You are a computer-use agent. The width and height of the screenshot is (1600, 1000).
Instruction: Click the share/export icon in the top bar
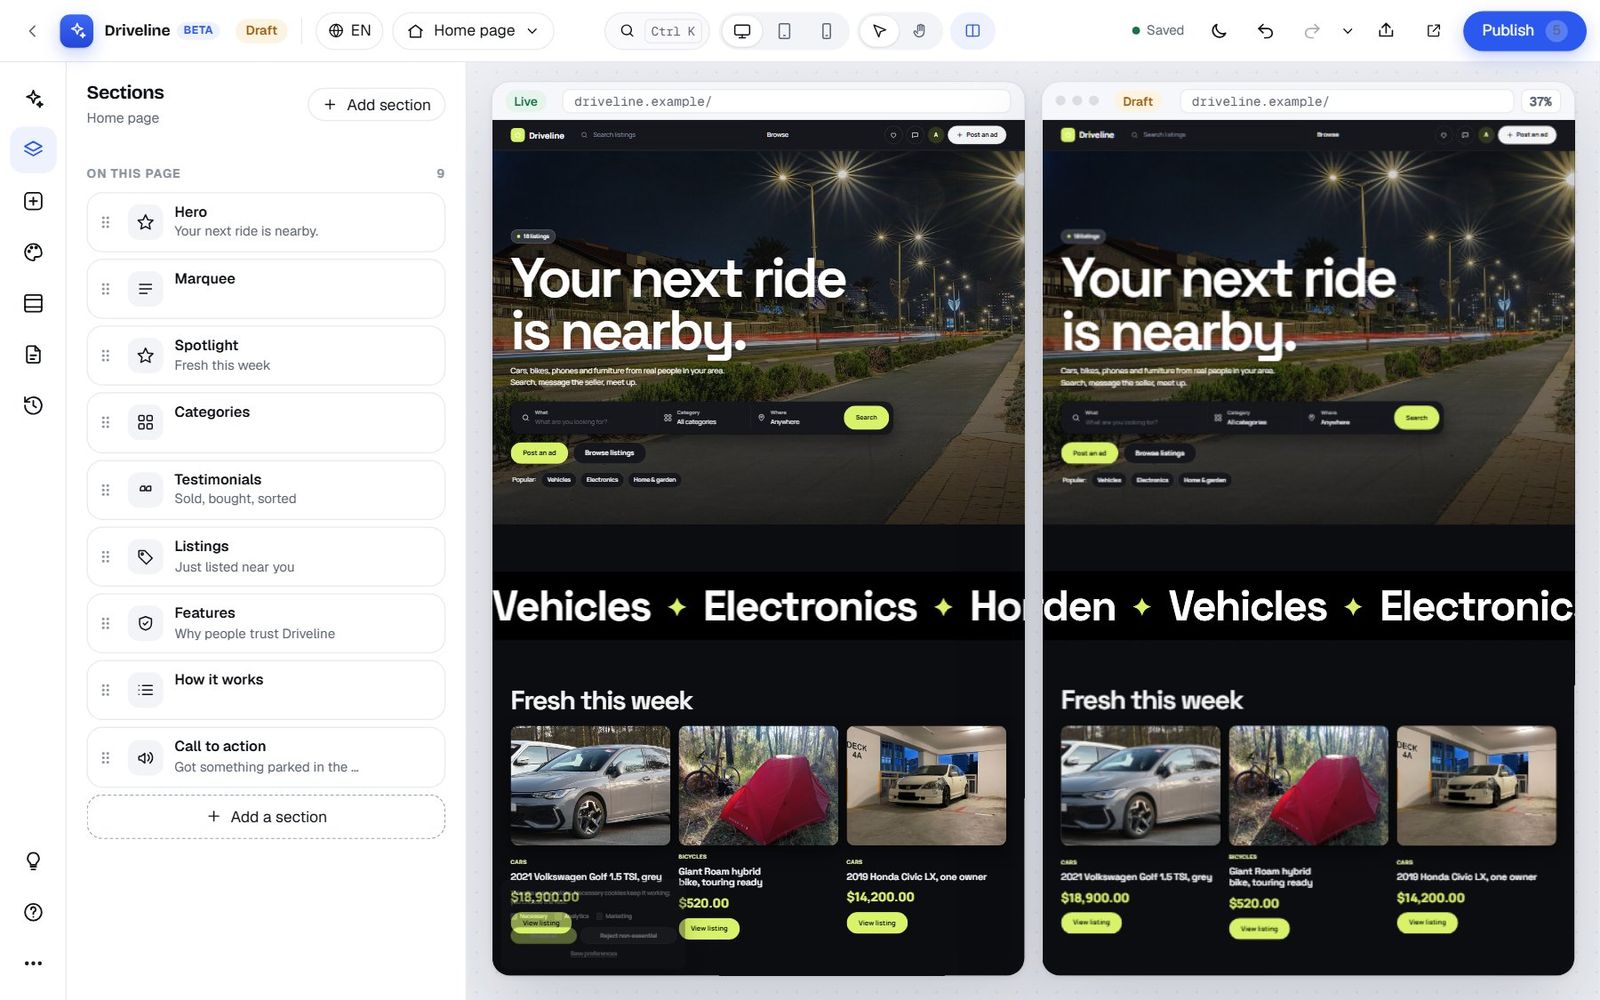tap(1386, 31)
